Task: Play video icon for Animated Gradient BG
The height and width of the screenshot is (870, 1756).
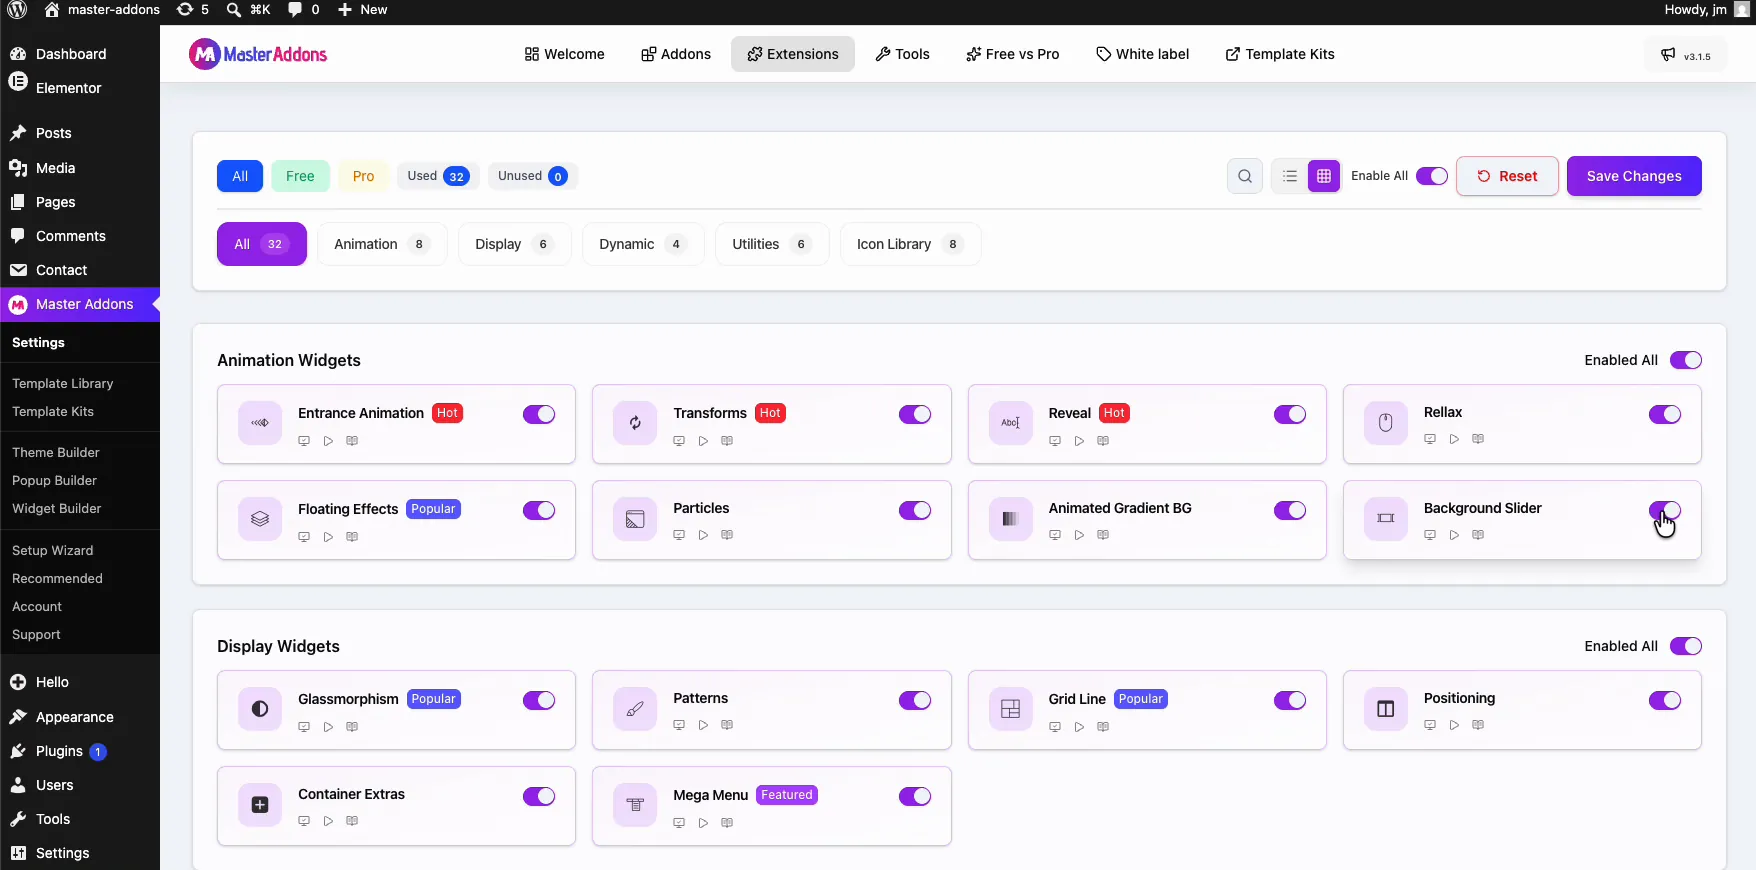Action: coord(1079,535)
